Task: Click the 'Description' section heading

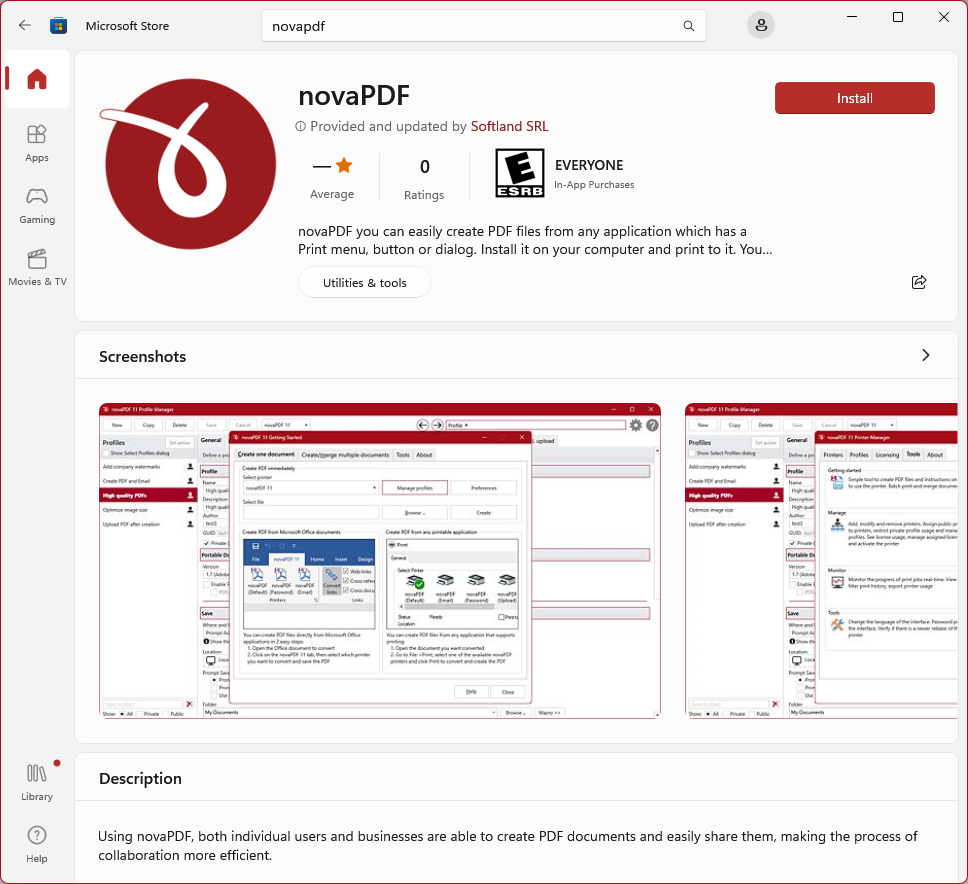Action: pyautogui.click(x=140, y=778)
